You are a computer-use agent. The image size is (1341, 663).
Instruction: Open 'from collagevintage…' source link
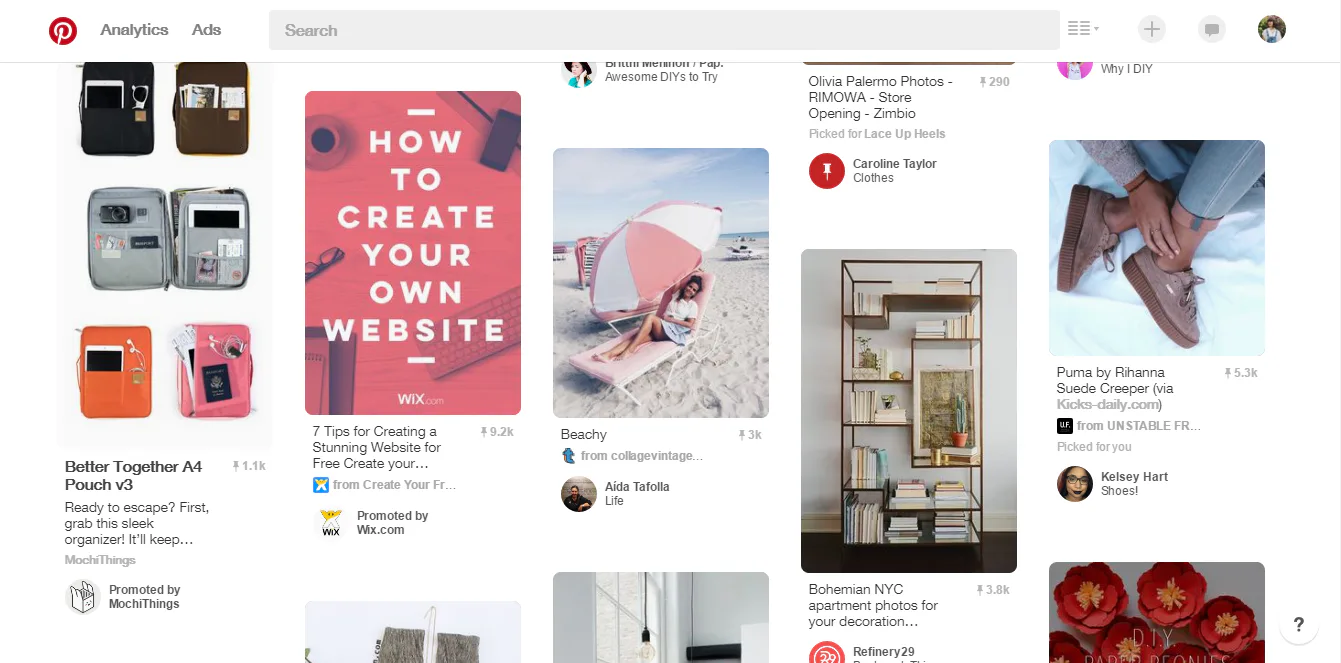click(642, 456)
